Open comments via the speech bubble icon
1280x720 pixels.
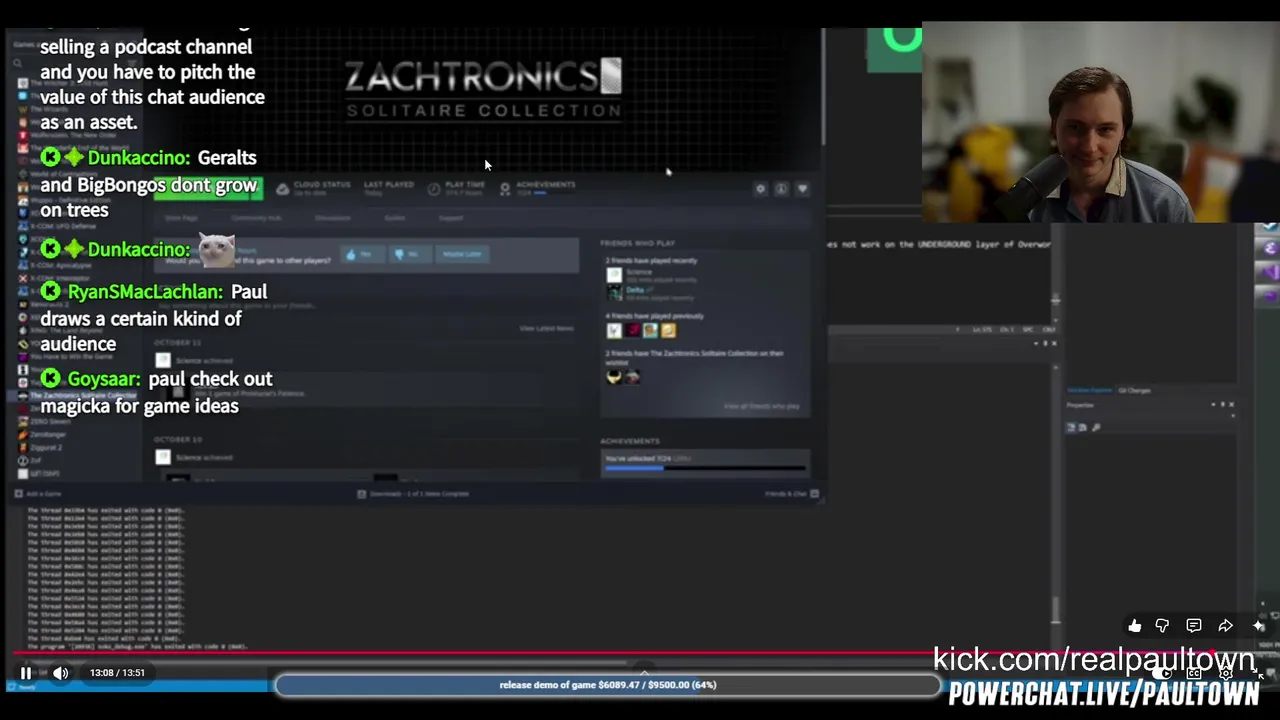click(1194, 626)
